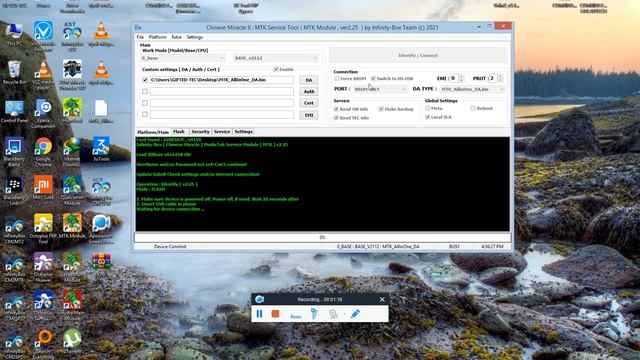Select the Platform/Main tab
The width and height of the screenshot is (640, 360).
tap(153, 132)
